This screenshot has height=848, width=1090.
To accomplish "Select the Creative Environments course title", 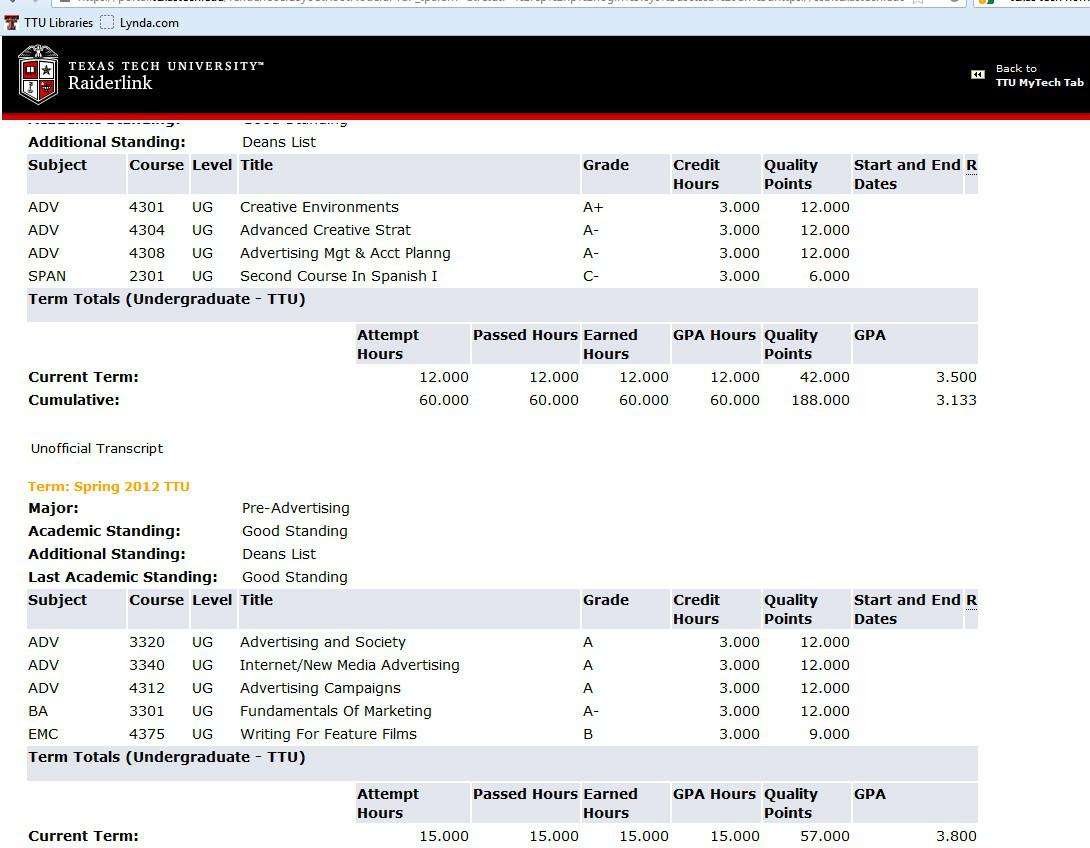I will (319, 207).
